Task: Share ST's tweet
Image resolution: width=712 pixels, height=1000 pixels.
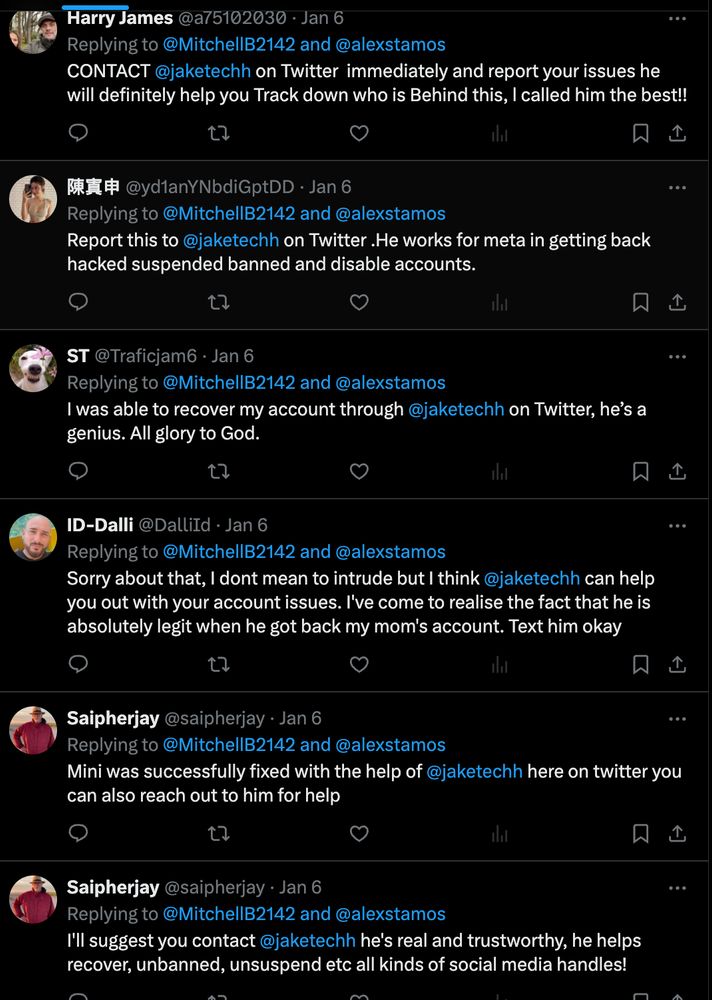Action: click(677, 471)
